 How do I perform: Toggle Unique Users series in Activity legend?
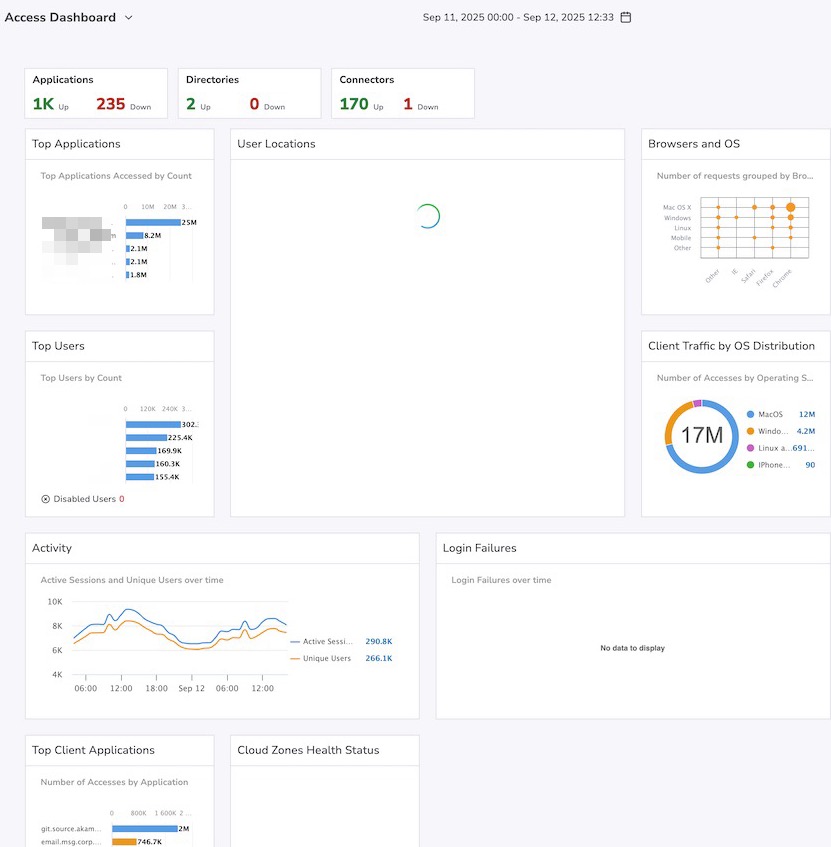(326, 658)
